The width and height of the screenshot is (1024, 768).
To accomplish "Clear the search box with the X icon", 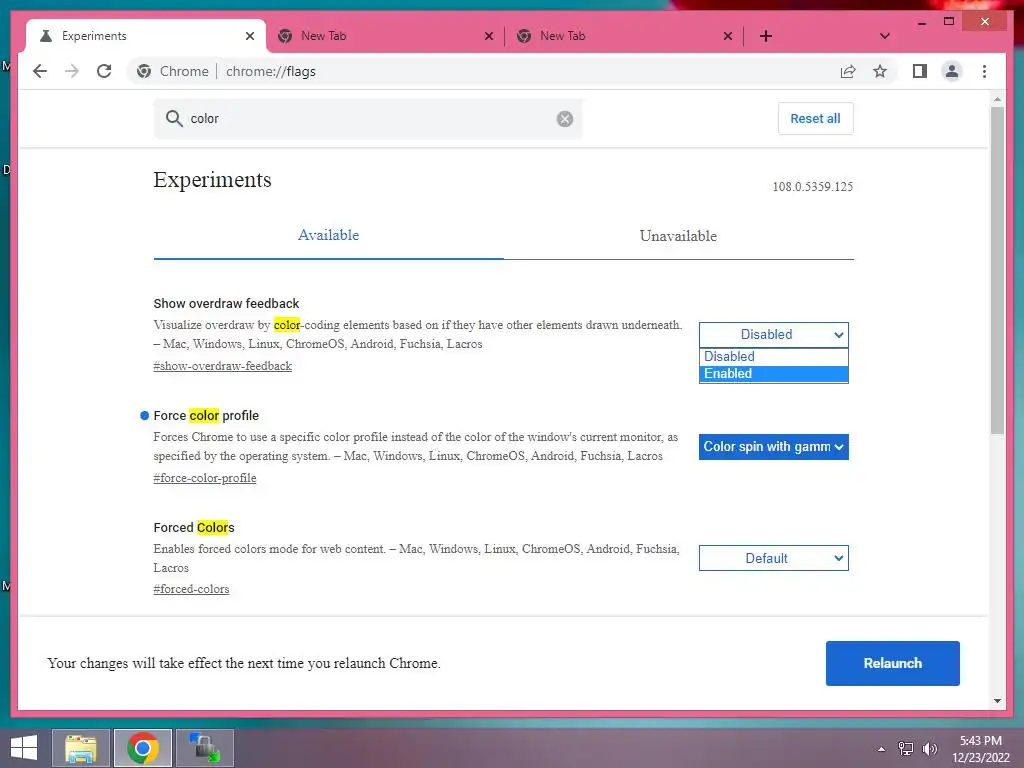I will (x=565, y=119).
